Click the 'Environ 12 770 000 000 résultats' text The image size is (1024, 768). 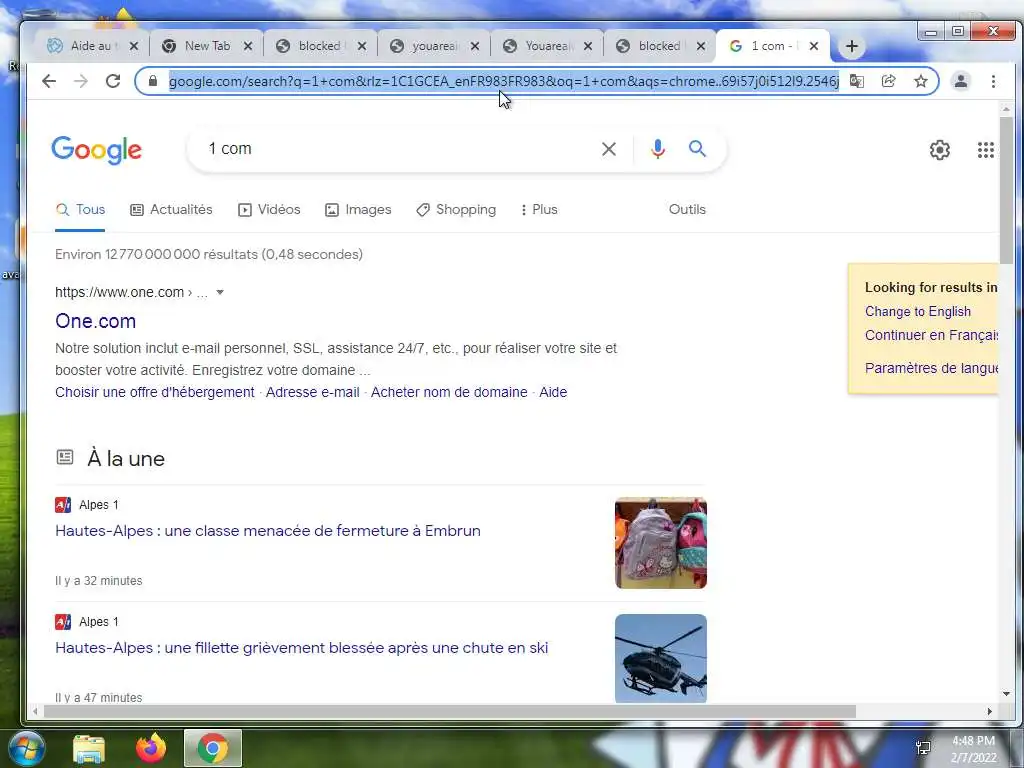tap(209, 255)
